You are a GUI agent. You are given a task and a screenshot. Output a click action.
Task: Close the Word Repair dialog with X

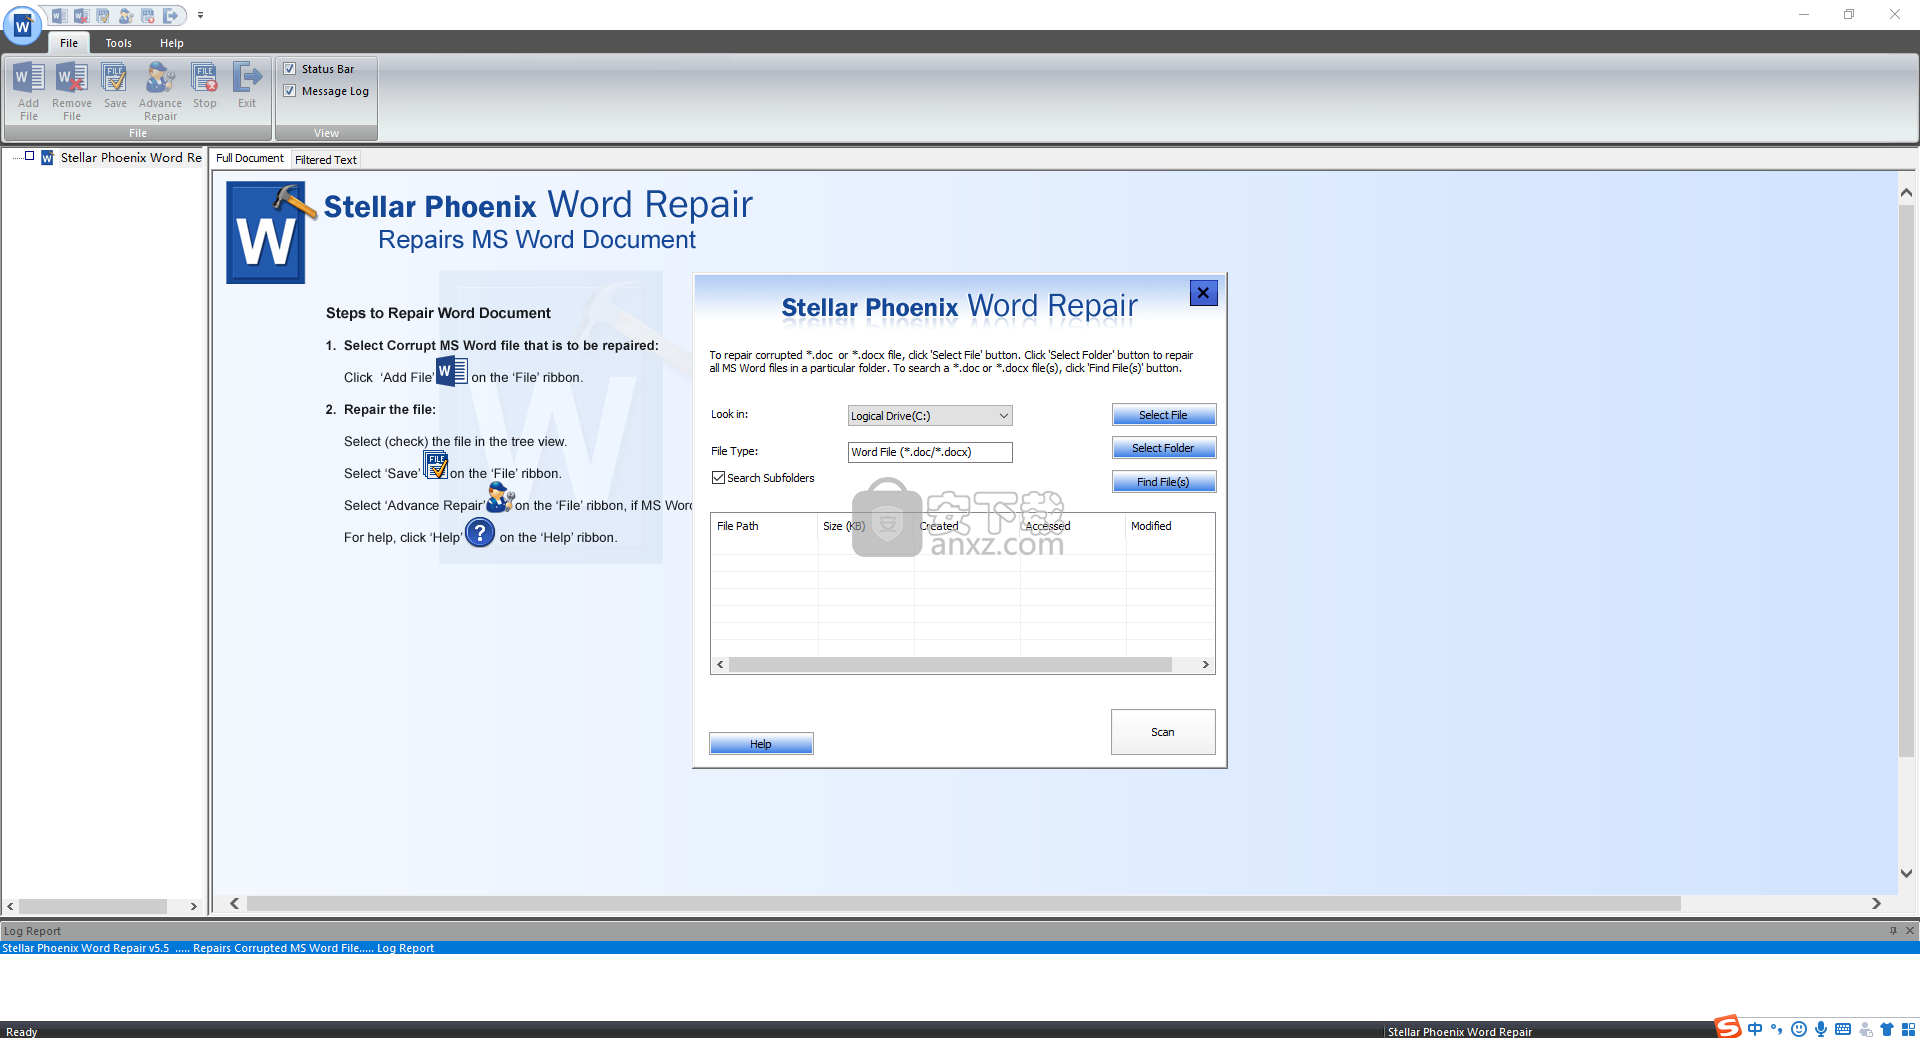pyautogui.click(x=1203, y=293)
